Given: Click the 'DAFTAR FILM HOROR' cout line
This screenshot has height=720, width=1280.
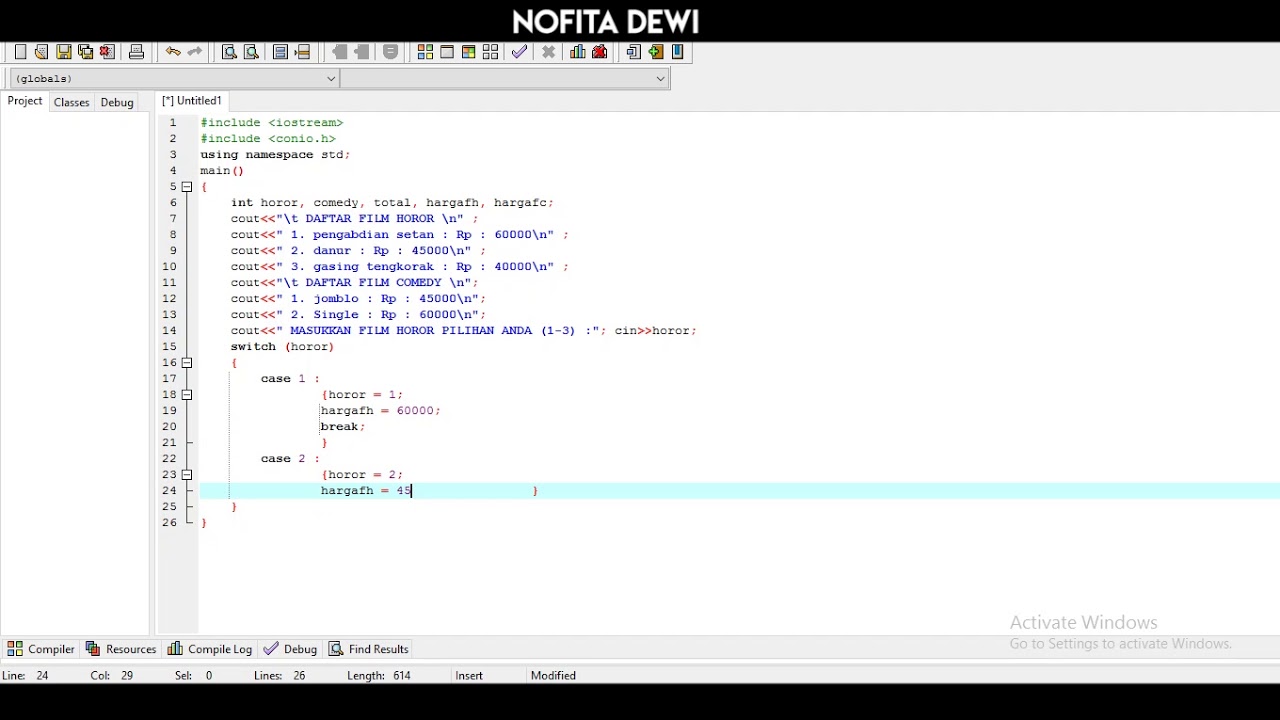Looking at the screenshot, I should tap(355, 219).
